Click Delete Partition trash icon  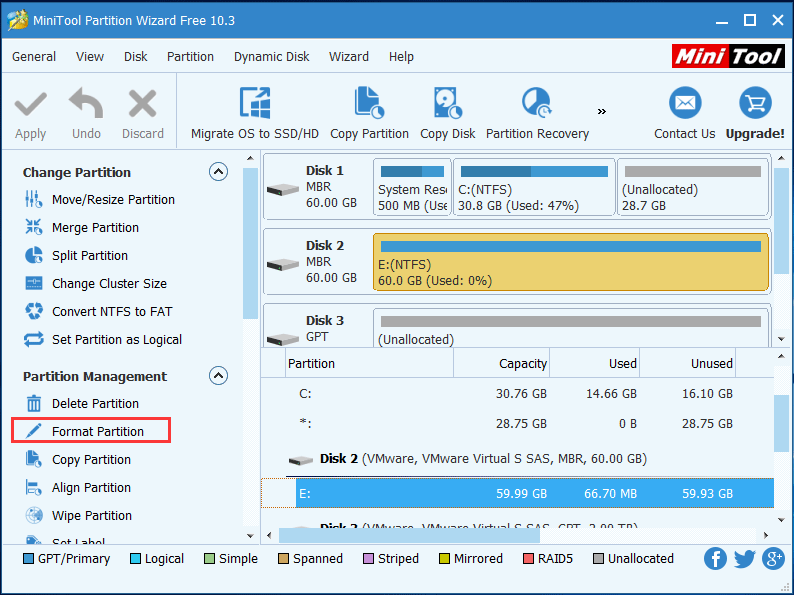click(x=34, y=404)
